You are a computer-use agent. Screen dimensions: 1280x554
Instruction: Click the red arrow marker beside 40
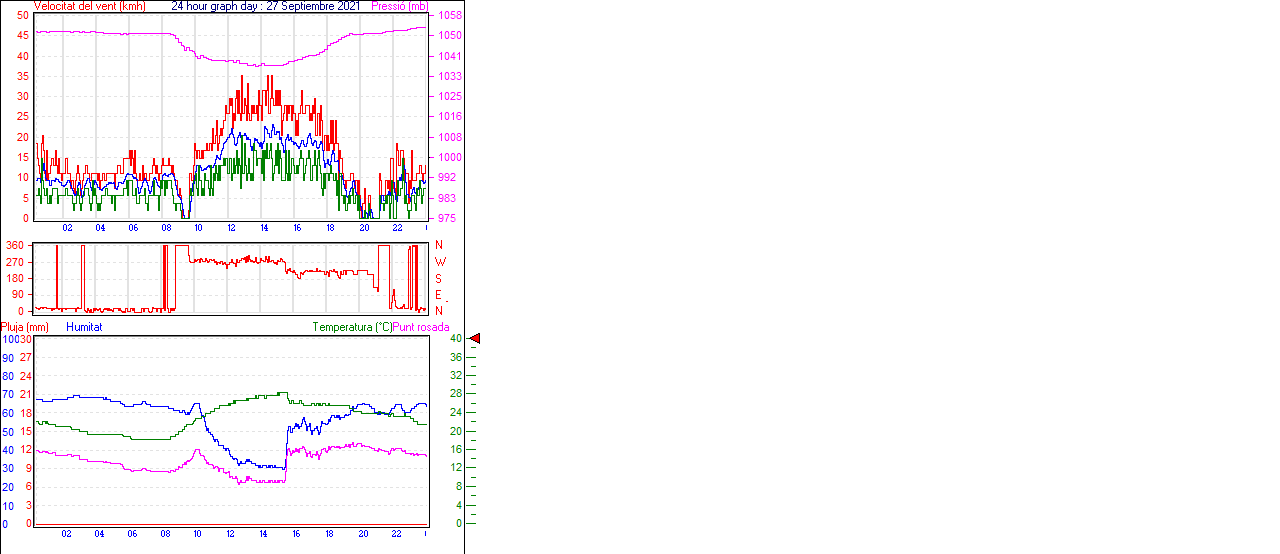[475, 339]
